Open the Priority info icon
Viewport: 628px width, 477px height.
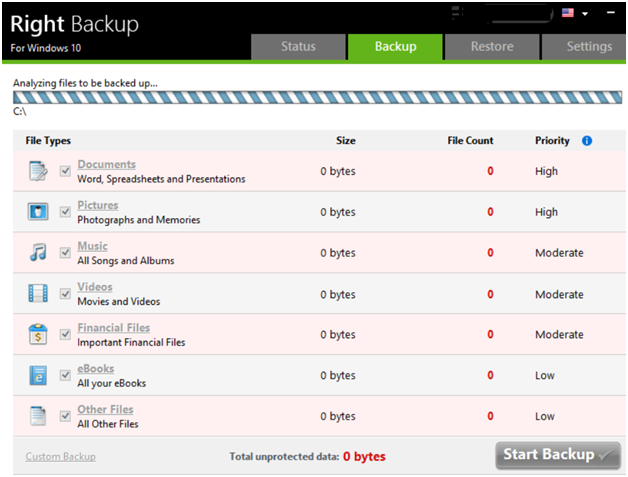[x=587, y=141]
